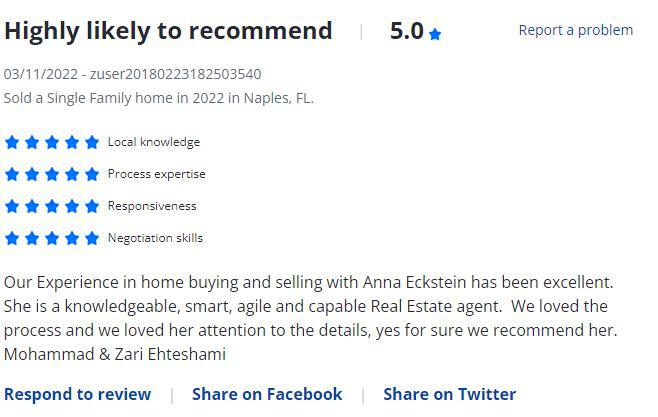This screenshot has width=658, height=417.
Task: Share this review on Facebook
Action: point(267,394)
